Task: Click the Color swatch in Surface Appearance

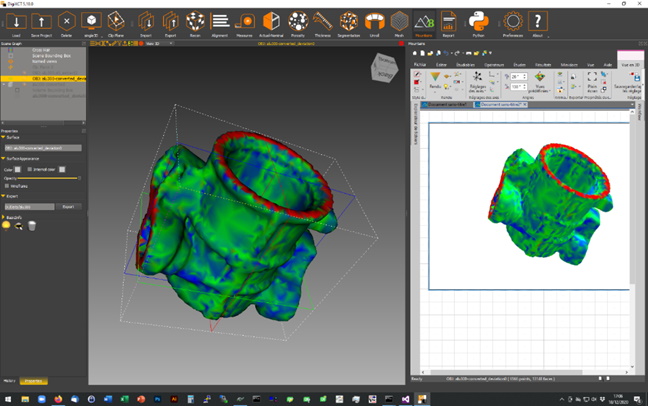Action: coord(17,169)
